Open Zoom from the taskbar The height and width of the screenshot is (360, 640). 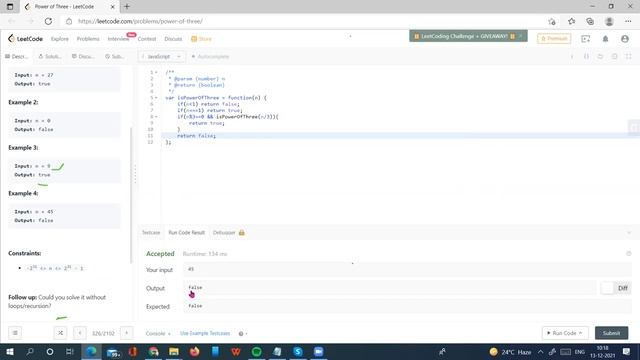tap(318, 351)
